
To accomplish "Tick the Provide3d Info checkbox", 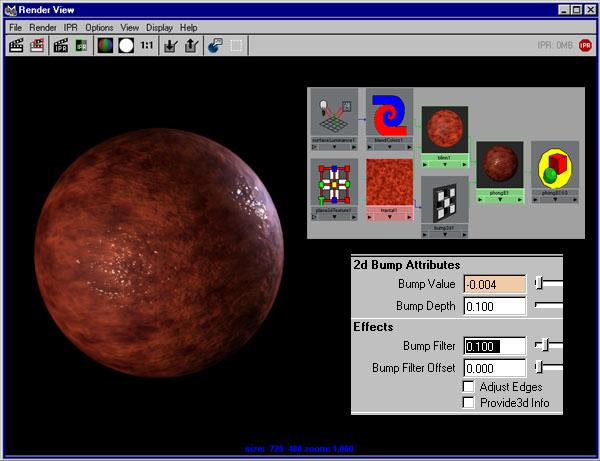I will pyautogui.click(x=468, y=402).
